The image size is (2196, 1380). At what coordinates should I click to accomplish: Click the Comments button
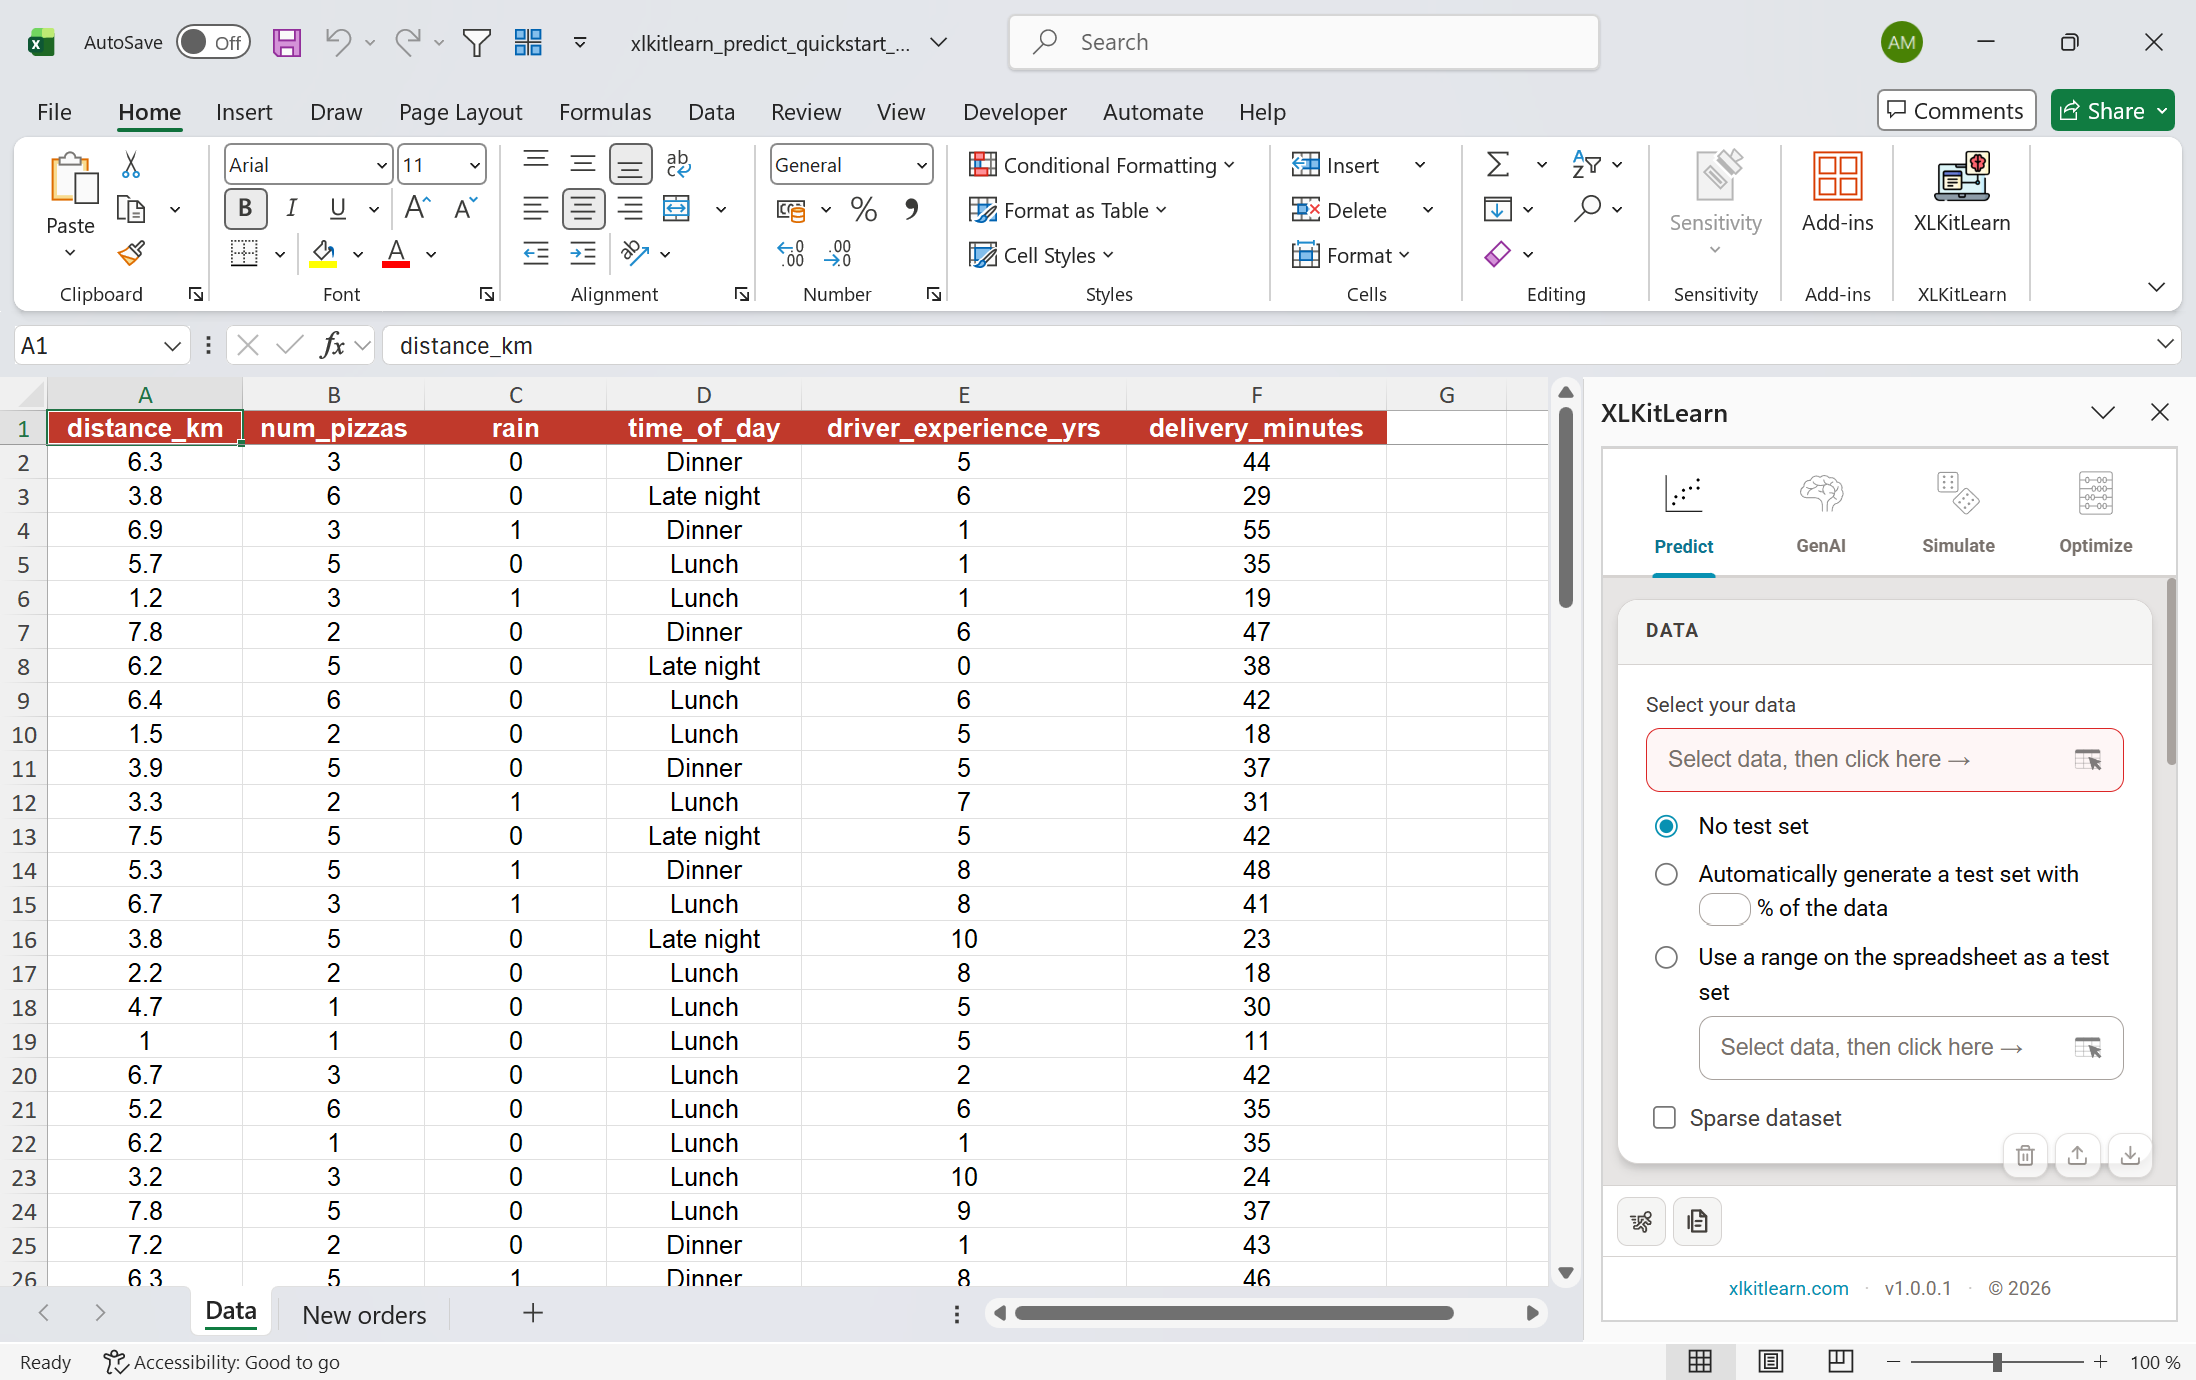[1956, 110]
